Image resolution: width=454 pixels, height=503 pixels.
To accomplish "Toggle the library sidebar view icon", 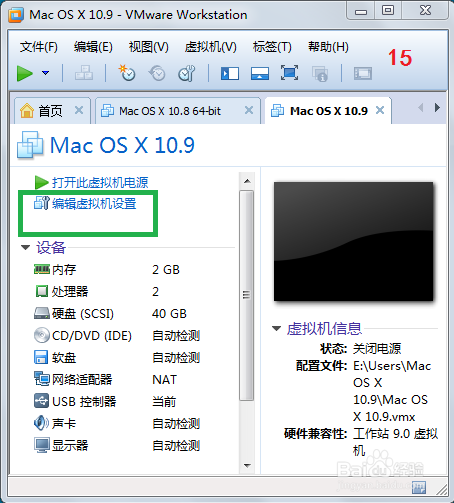I will [230, 73].
